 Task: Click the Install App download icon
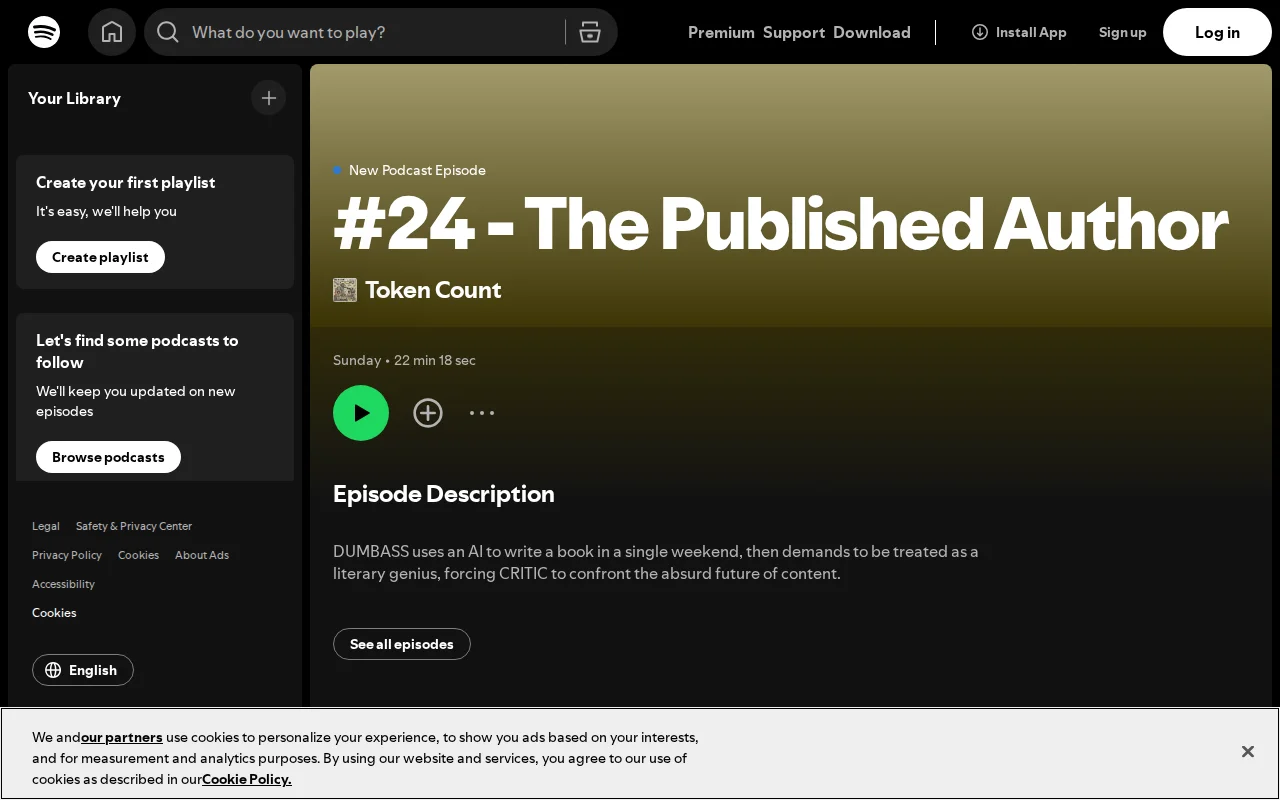[x=980, y=32]
